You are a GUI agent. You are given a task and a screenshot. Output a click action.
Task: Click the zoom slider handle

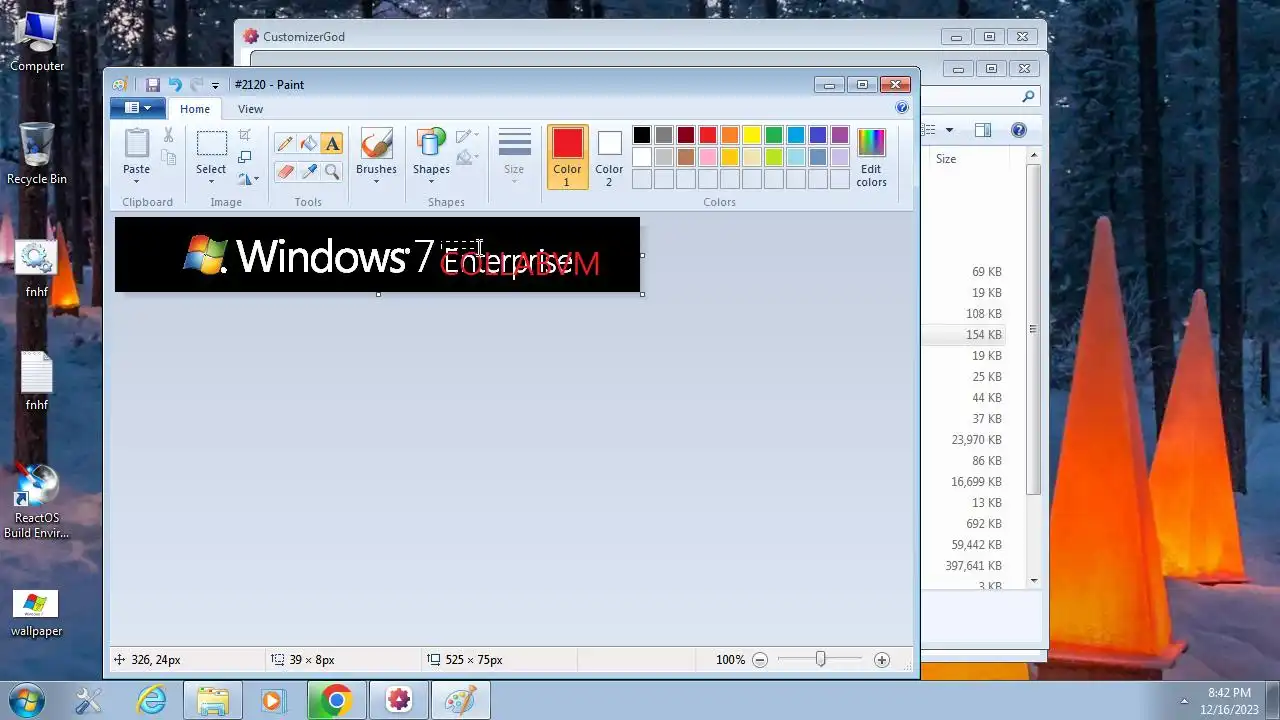point(820,660)
